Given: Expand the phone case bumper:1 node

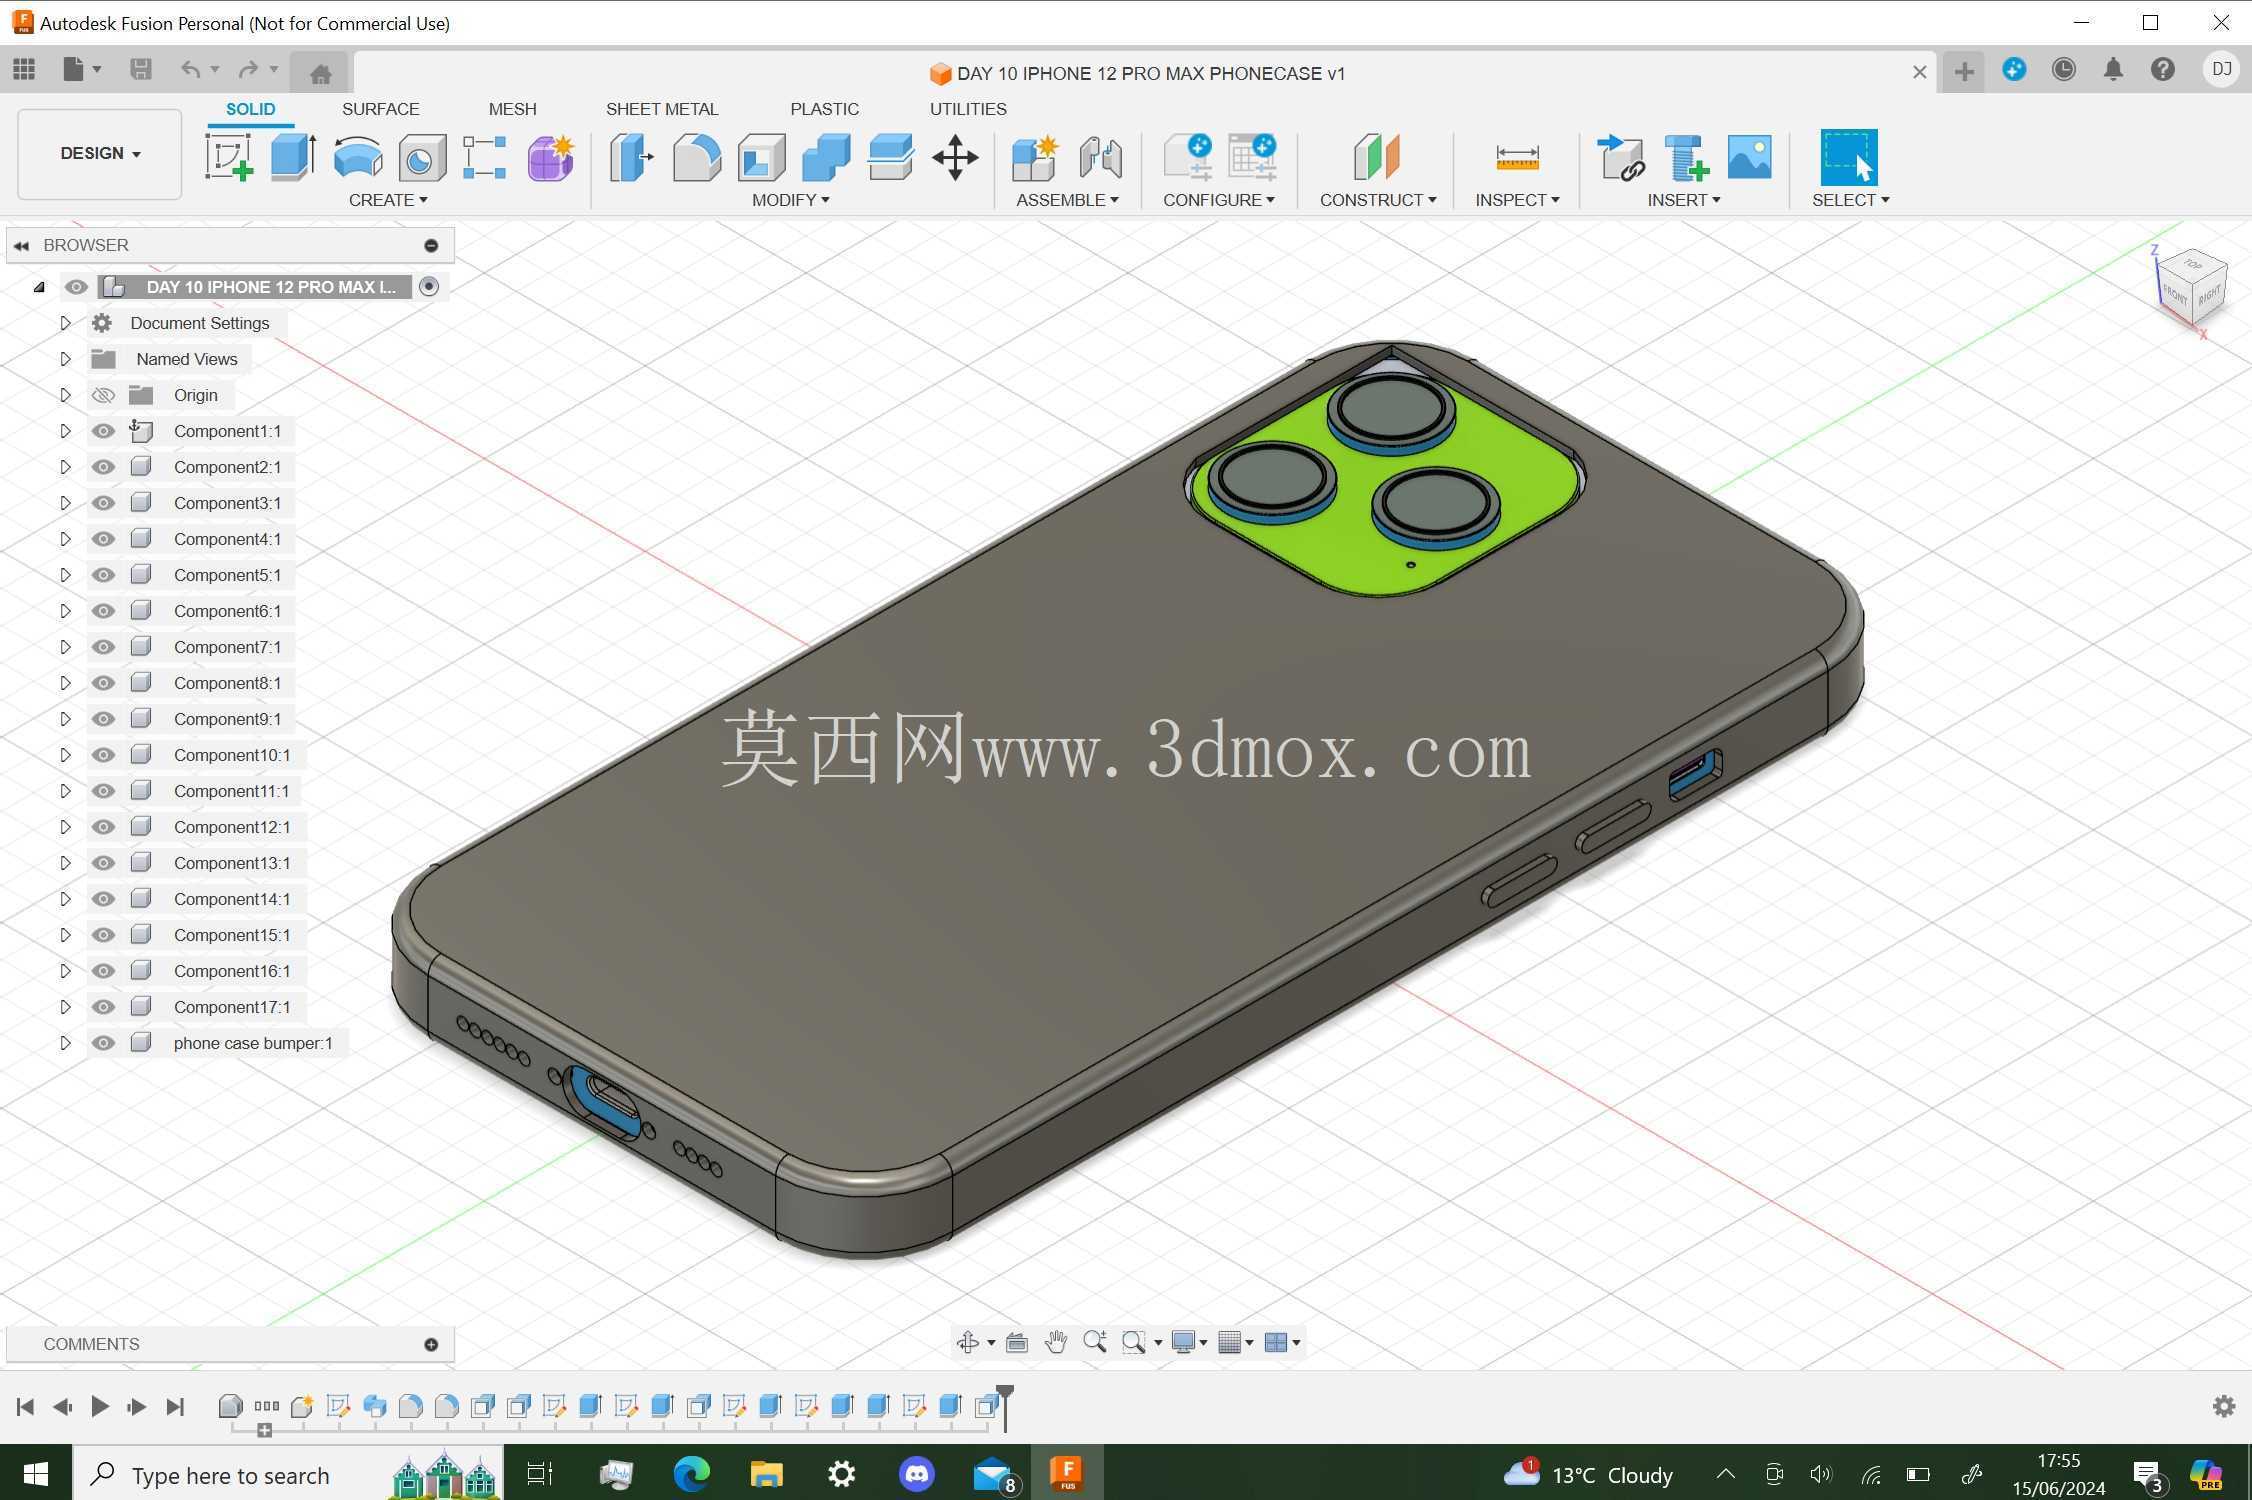Looking at the screenshot, I should pos(65,1043).
